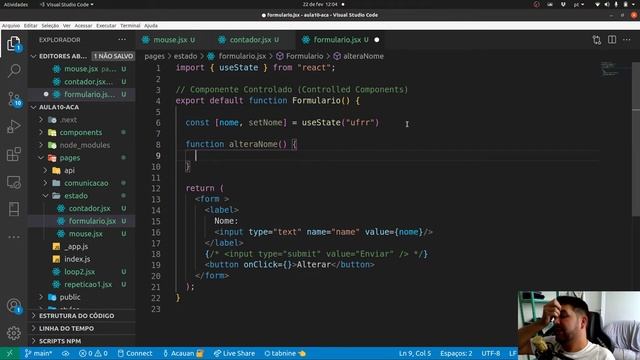
Task: Expand ESTRUTURA DO CÓDIGO section
Action: pyautogui.click(x=82, y=316)
